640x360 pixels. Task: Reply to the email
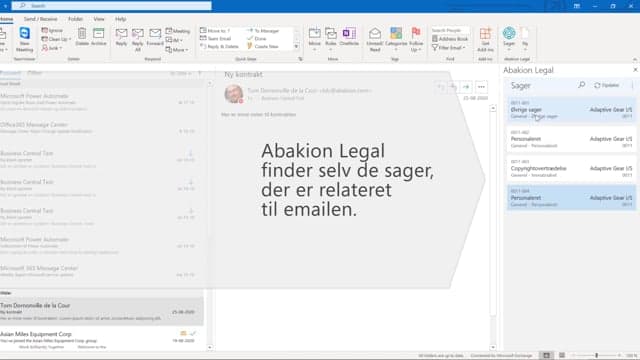121,37
